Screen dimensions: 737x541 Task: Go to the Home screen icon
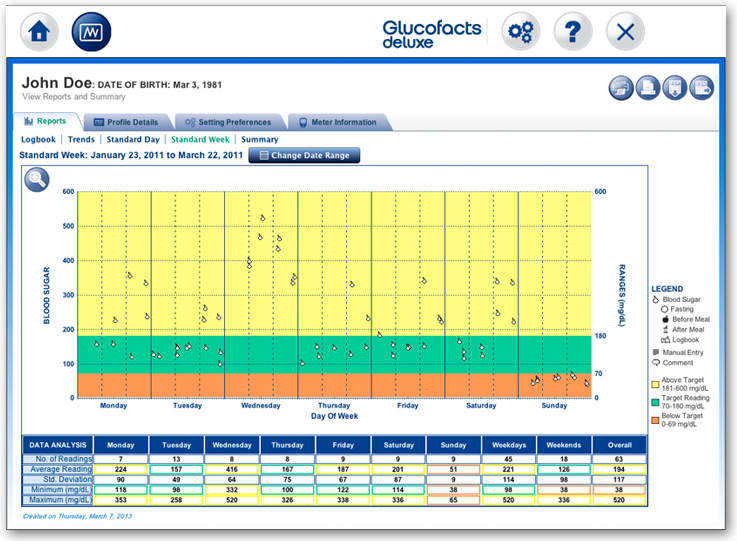40,31
